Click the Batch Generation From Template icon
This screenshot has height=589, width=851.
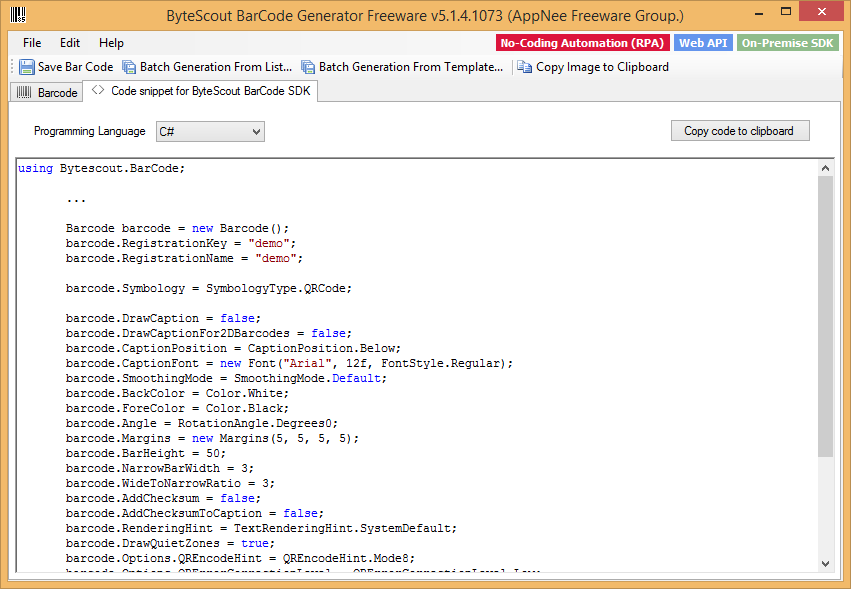coord(308,67)
